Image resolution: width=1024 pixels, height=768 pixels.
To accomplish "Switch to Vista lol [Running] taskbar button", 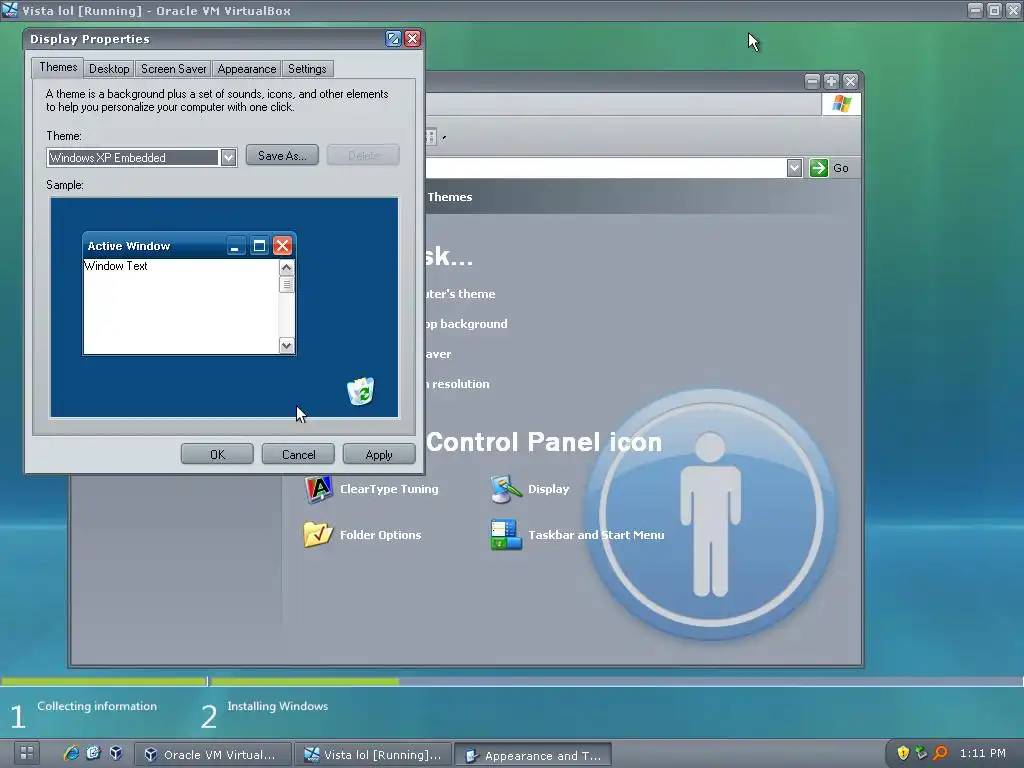I will (x=373, y=754).
